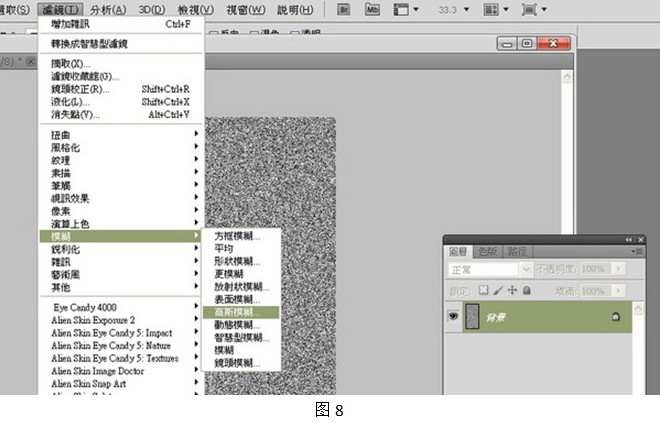Expand the 銳利化 filter submenu
The image size is (660, 423).
(x=121, y=249)
